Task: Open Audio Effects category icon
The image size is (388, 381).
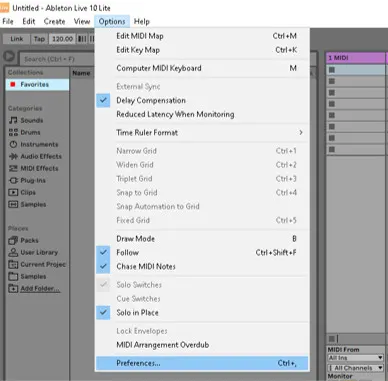Action: pyautogui.click(x=13, y=156)
